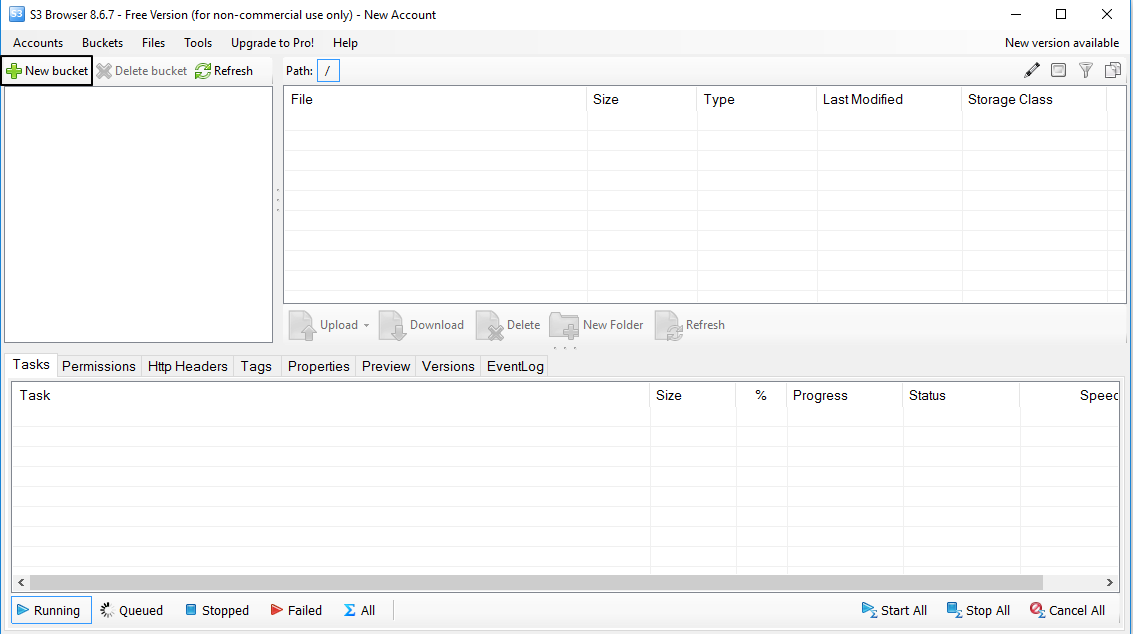Create a New bucket
The image size is (1133, 634).
click(x=47, y=71)
